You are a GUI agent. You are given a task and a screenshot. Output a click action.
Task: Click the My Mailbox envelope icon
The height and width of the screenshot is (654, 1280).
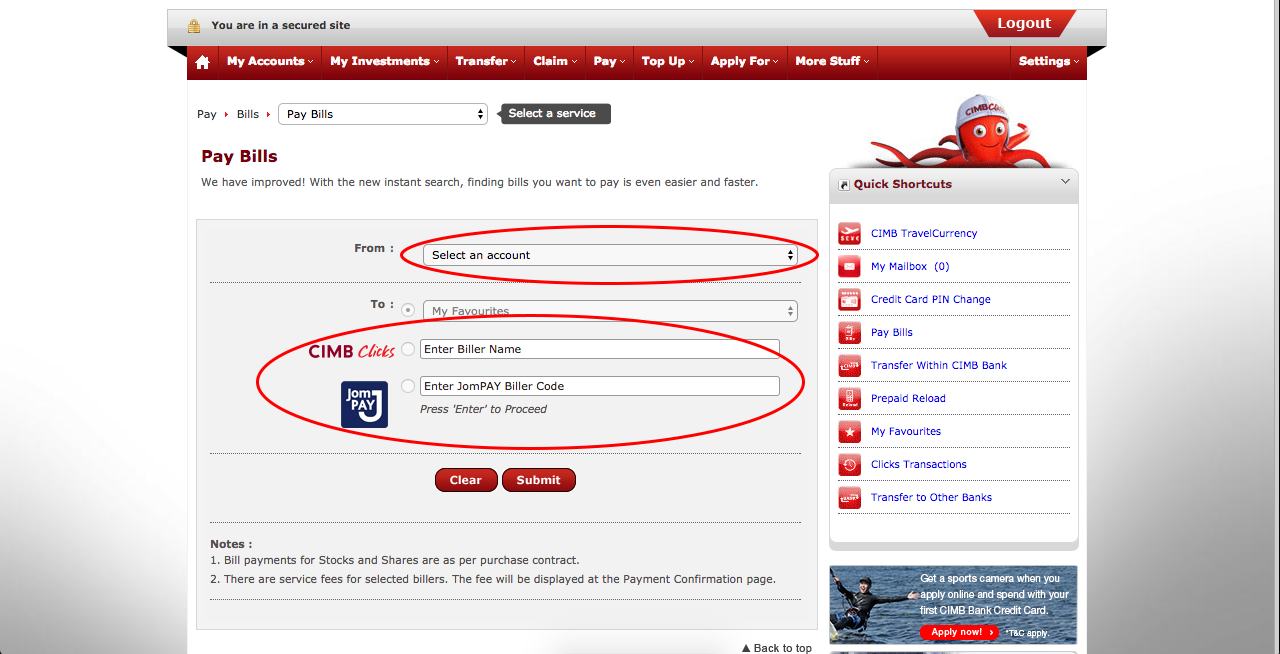tap(850, 266)
